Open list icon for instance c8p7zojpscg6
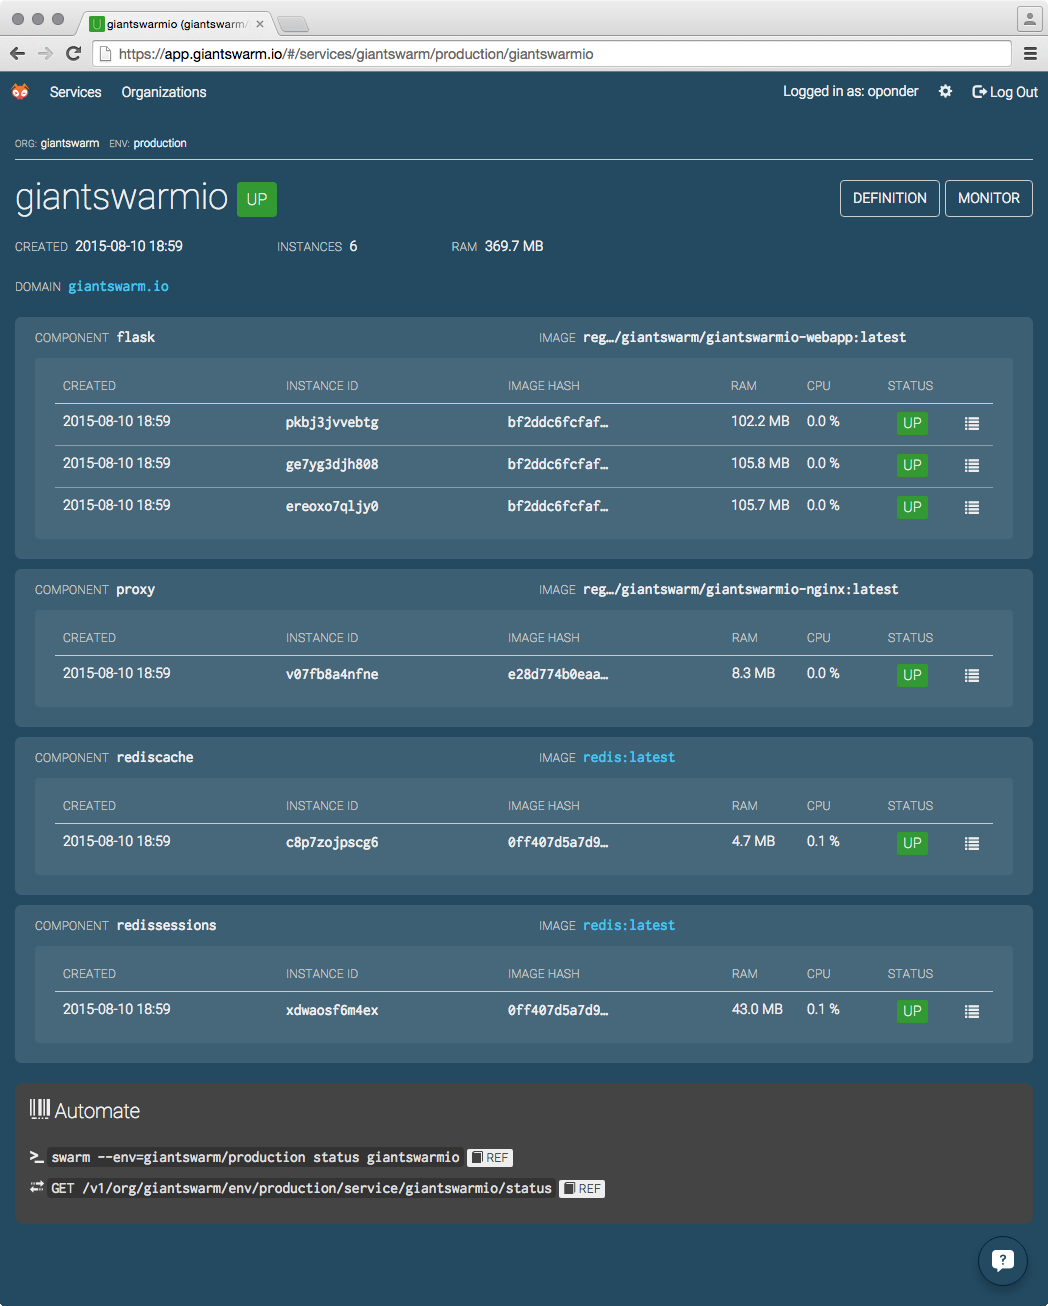 pyautogui.click(x=971, y=843)
